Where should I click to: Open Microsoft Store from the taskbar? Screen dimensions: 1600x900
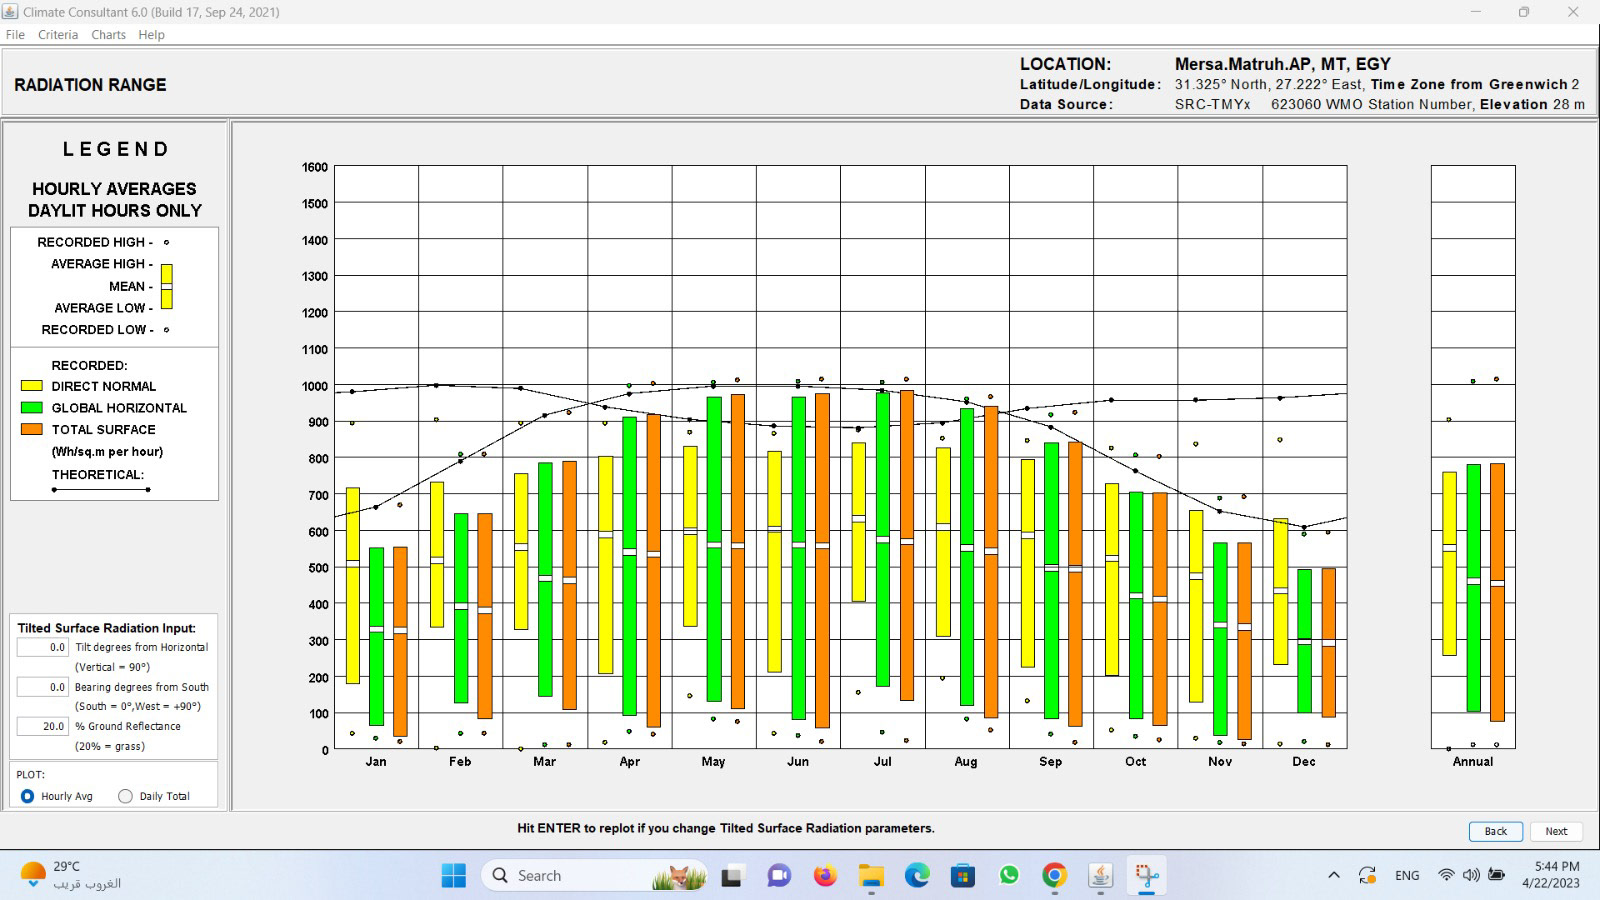962,876
